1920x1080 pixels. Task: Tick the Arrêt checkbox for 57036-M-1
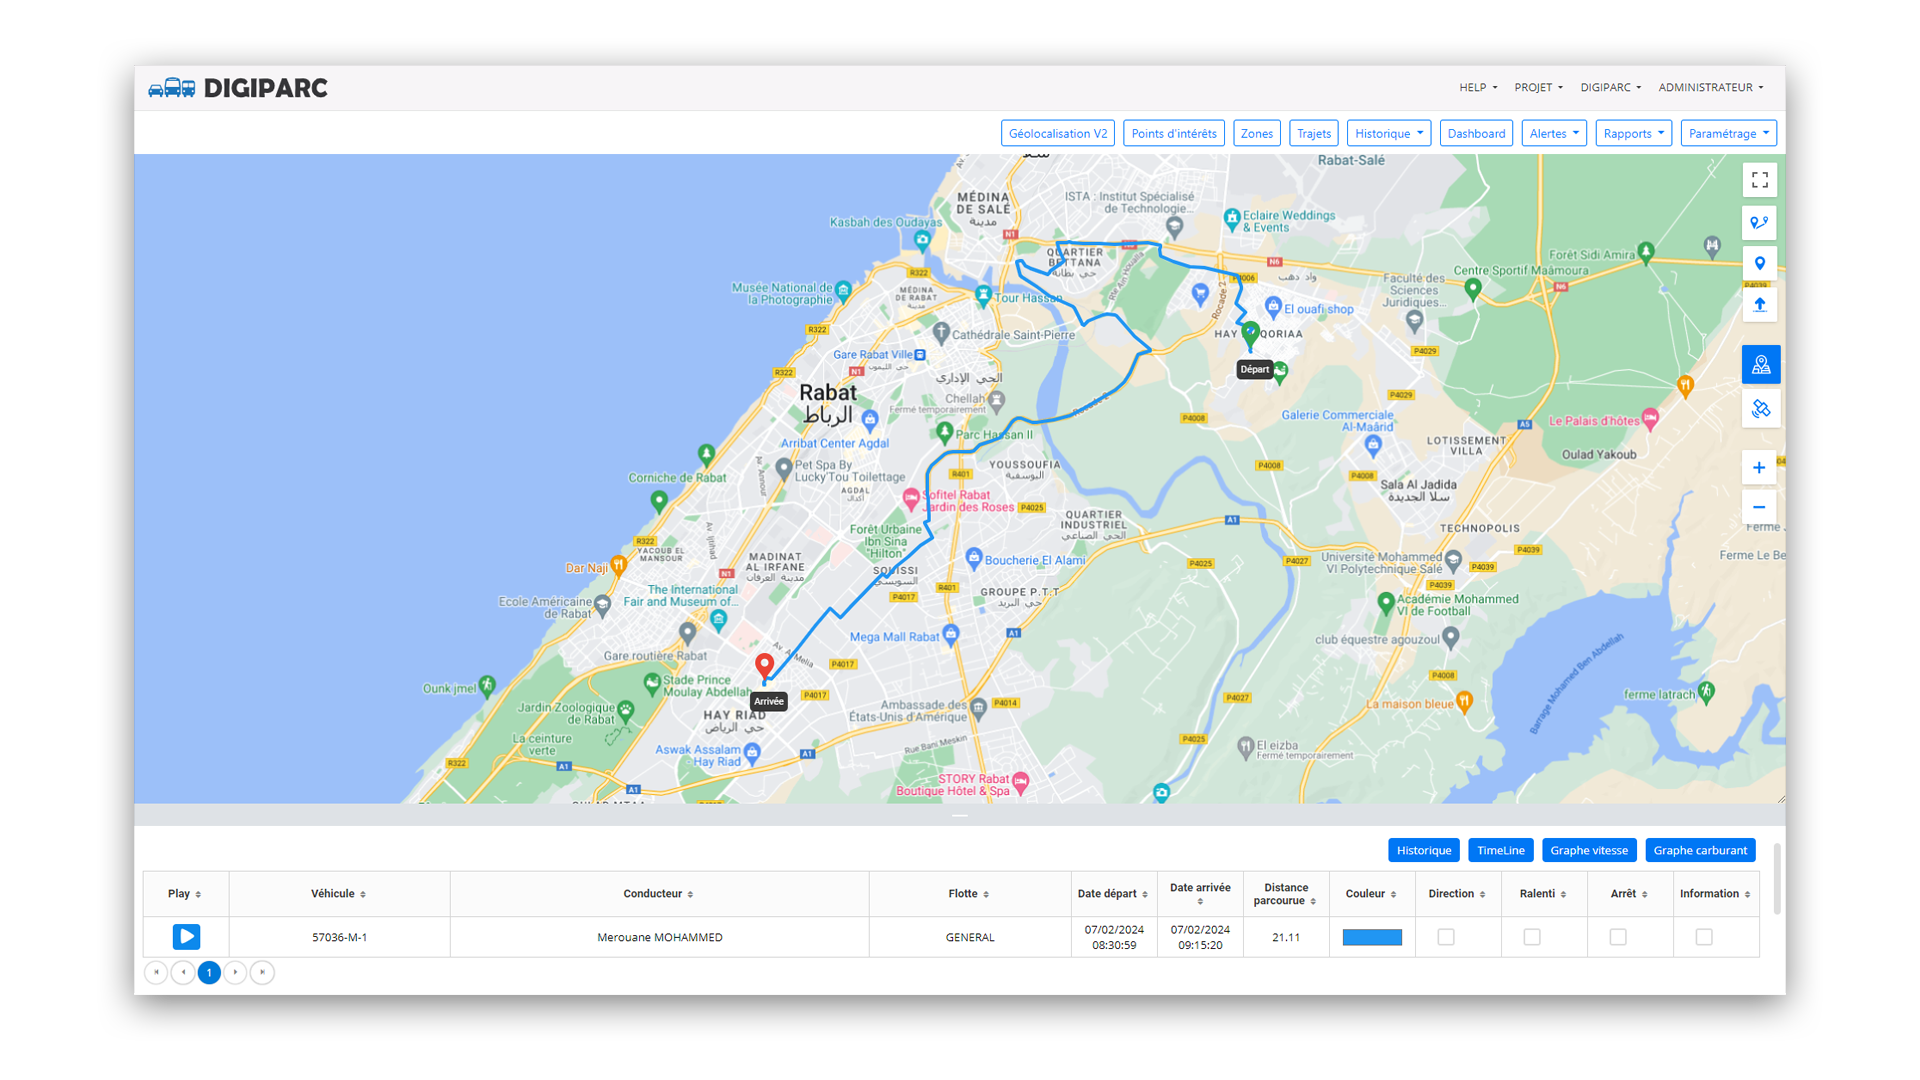[1618, 937]
